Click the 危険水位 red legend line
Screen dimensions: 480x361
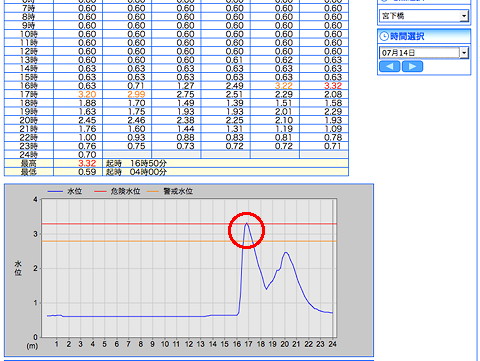(x=100, y=191)
